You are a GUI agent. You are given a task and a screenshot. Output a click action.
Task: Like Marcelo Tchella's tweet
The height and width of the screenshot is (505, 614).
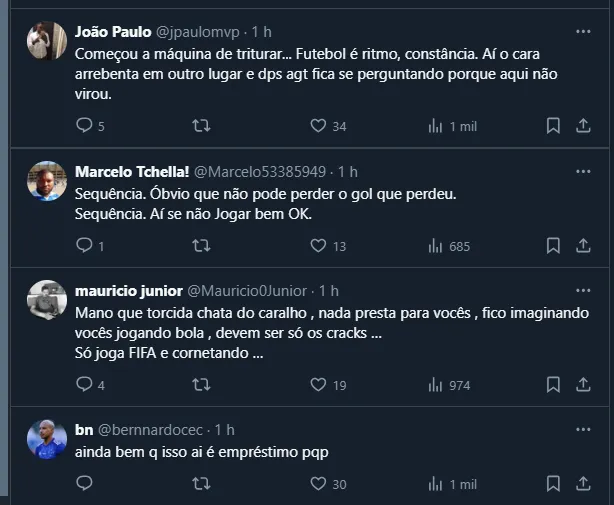tap(318, 245)
